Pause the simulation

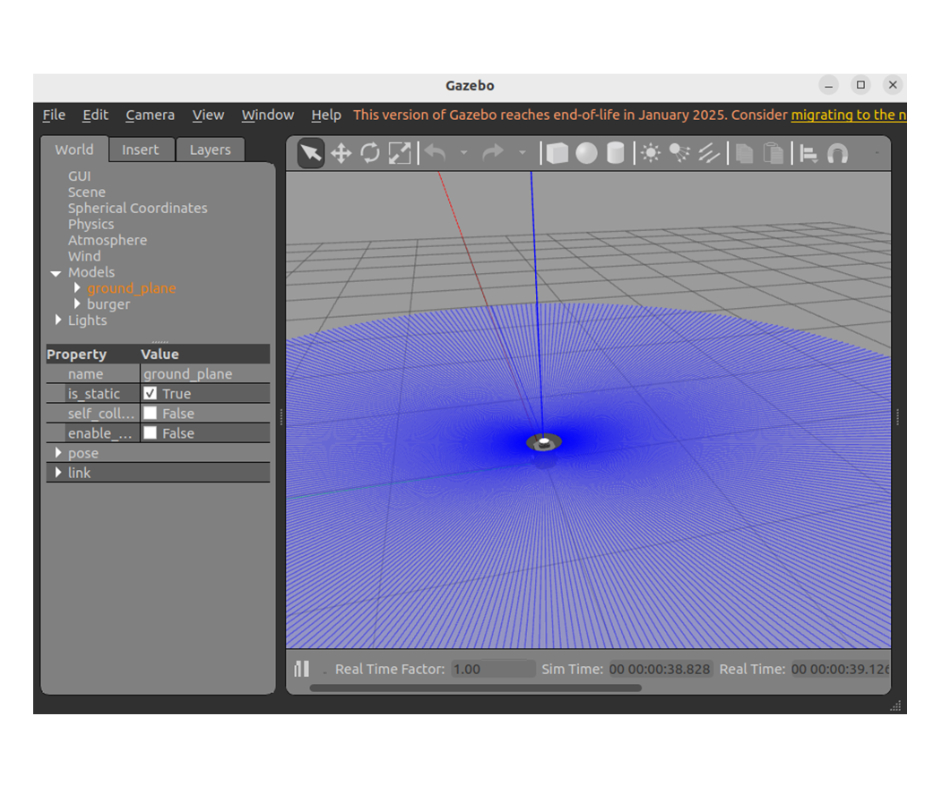(301, 669)
